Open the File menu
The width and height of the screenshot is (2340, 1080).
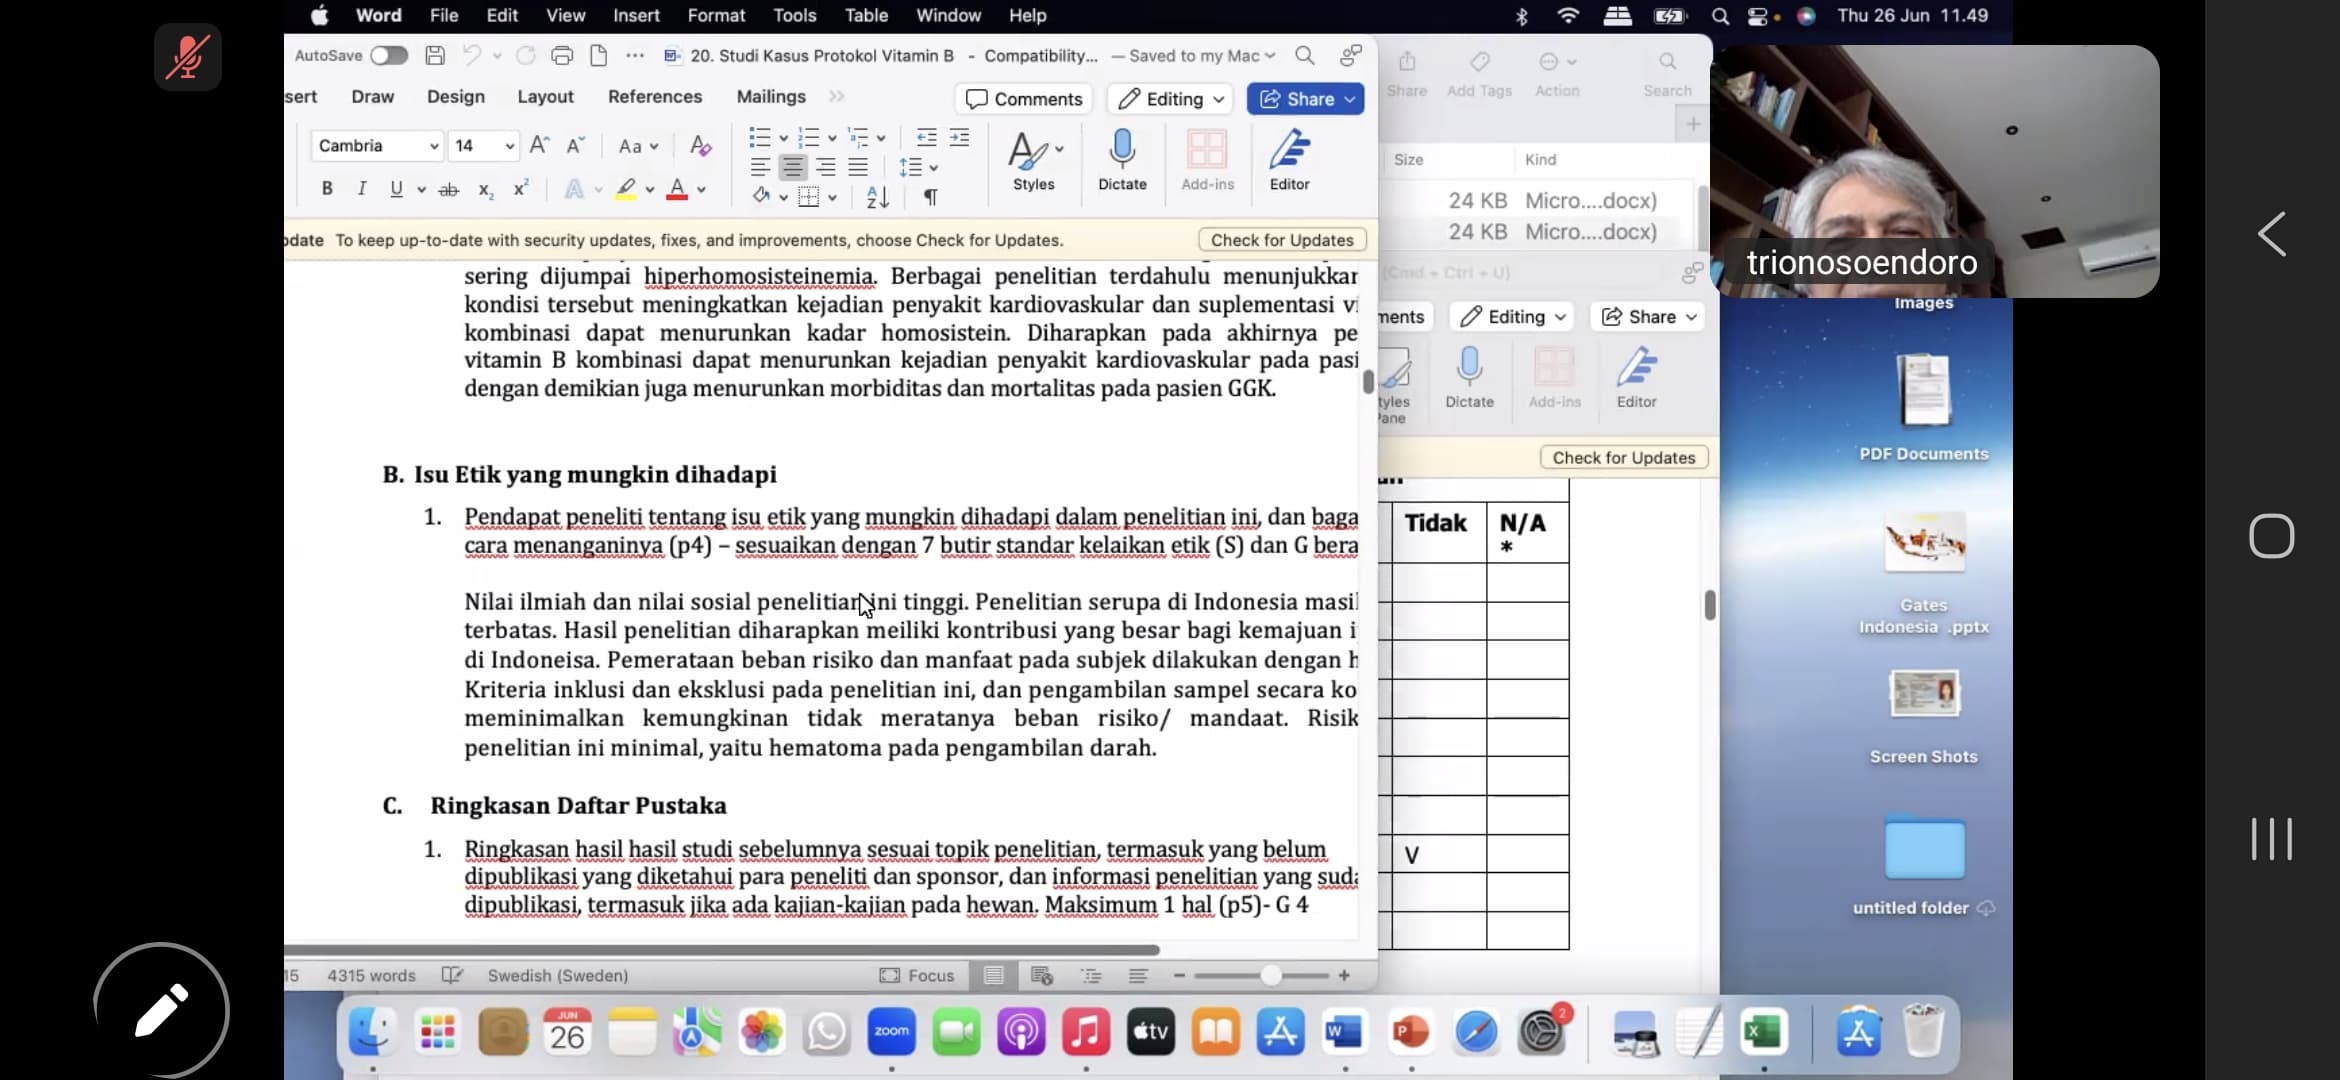444,15
